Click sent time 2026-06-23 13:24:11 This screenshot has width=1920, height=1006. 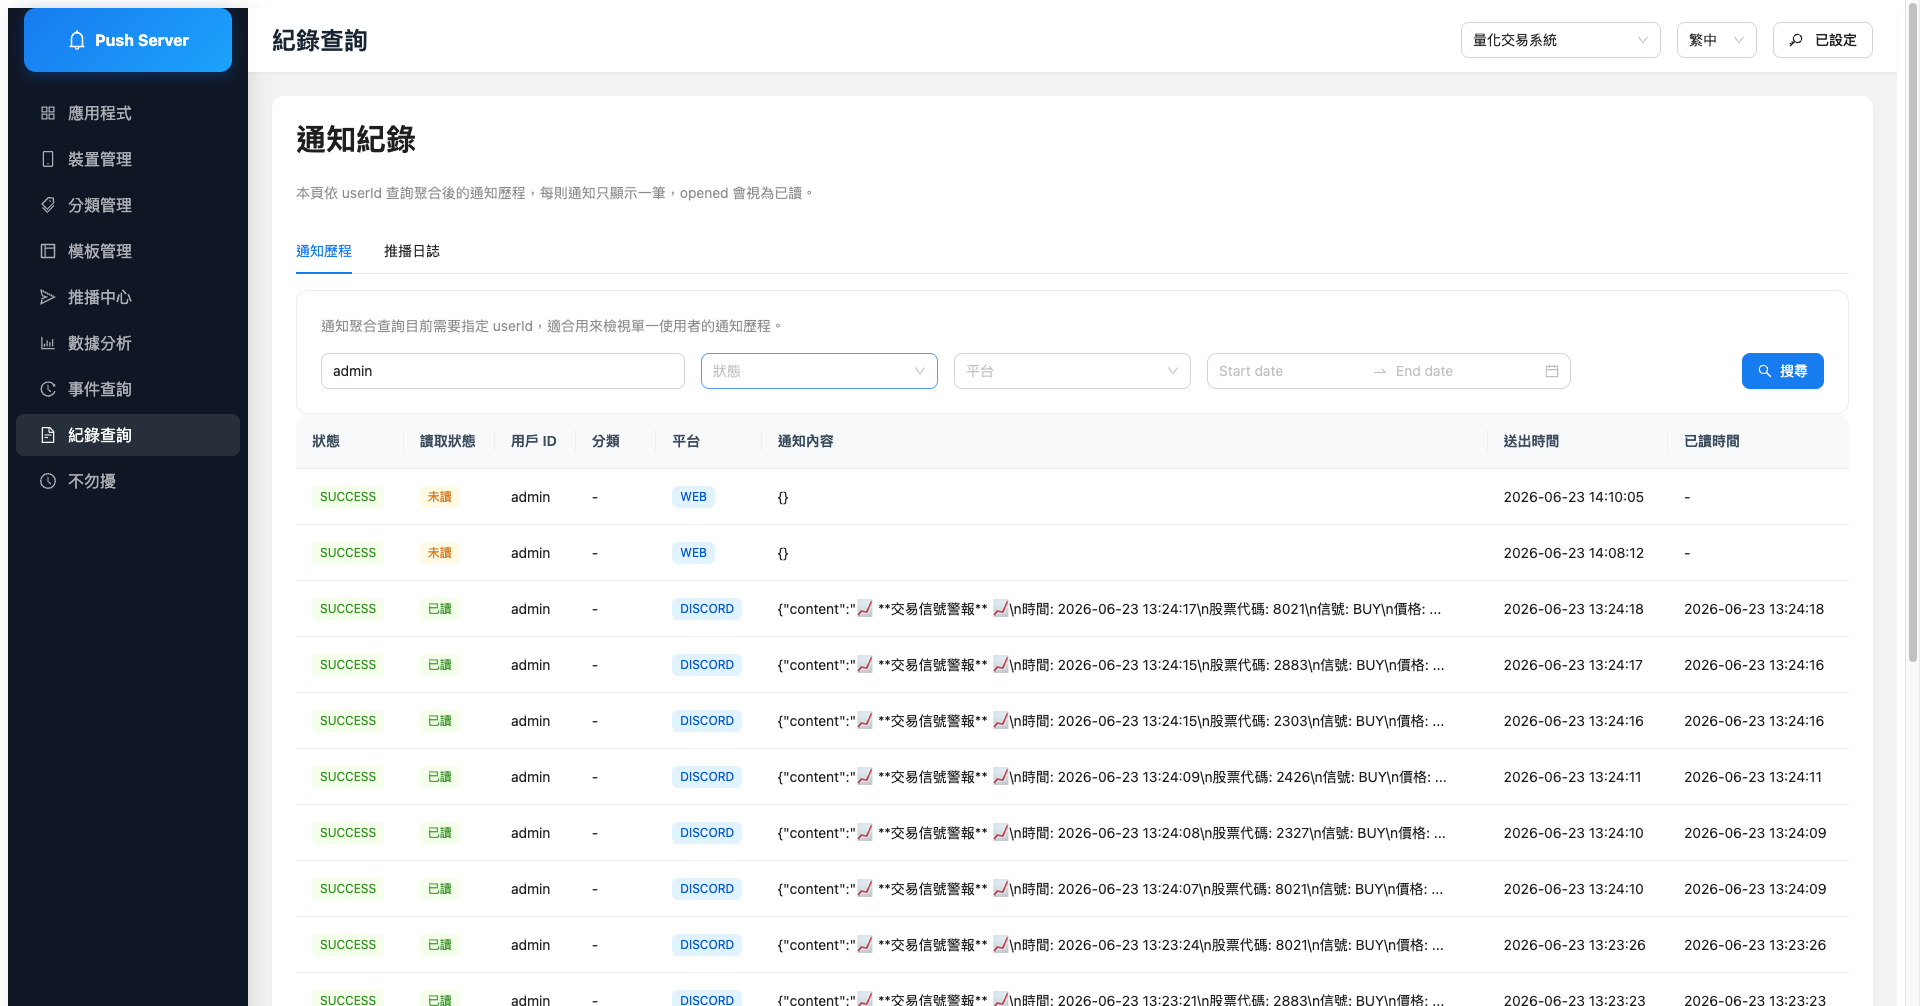(x=1573, y=777)
